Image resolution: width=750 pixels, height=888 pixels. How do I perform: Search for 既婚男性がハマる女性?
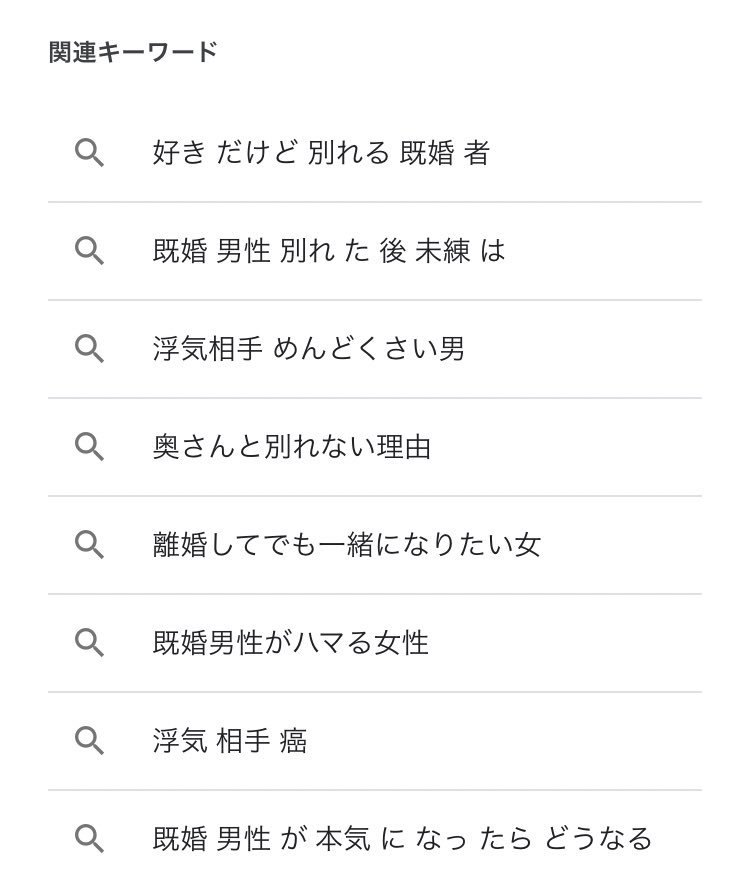(x=291, y=643)
